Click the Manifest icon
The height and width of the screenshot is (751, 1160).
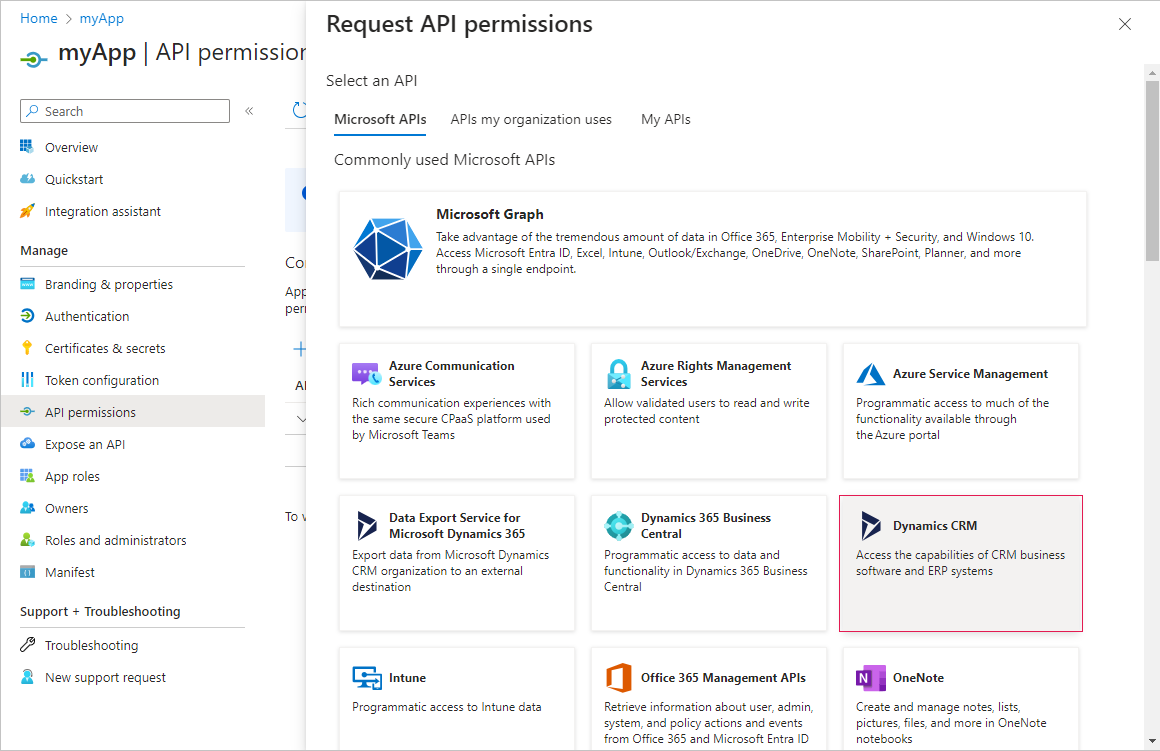pos(27,572)
